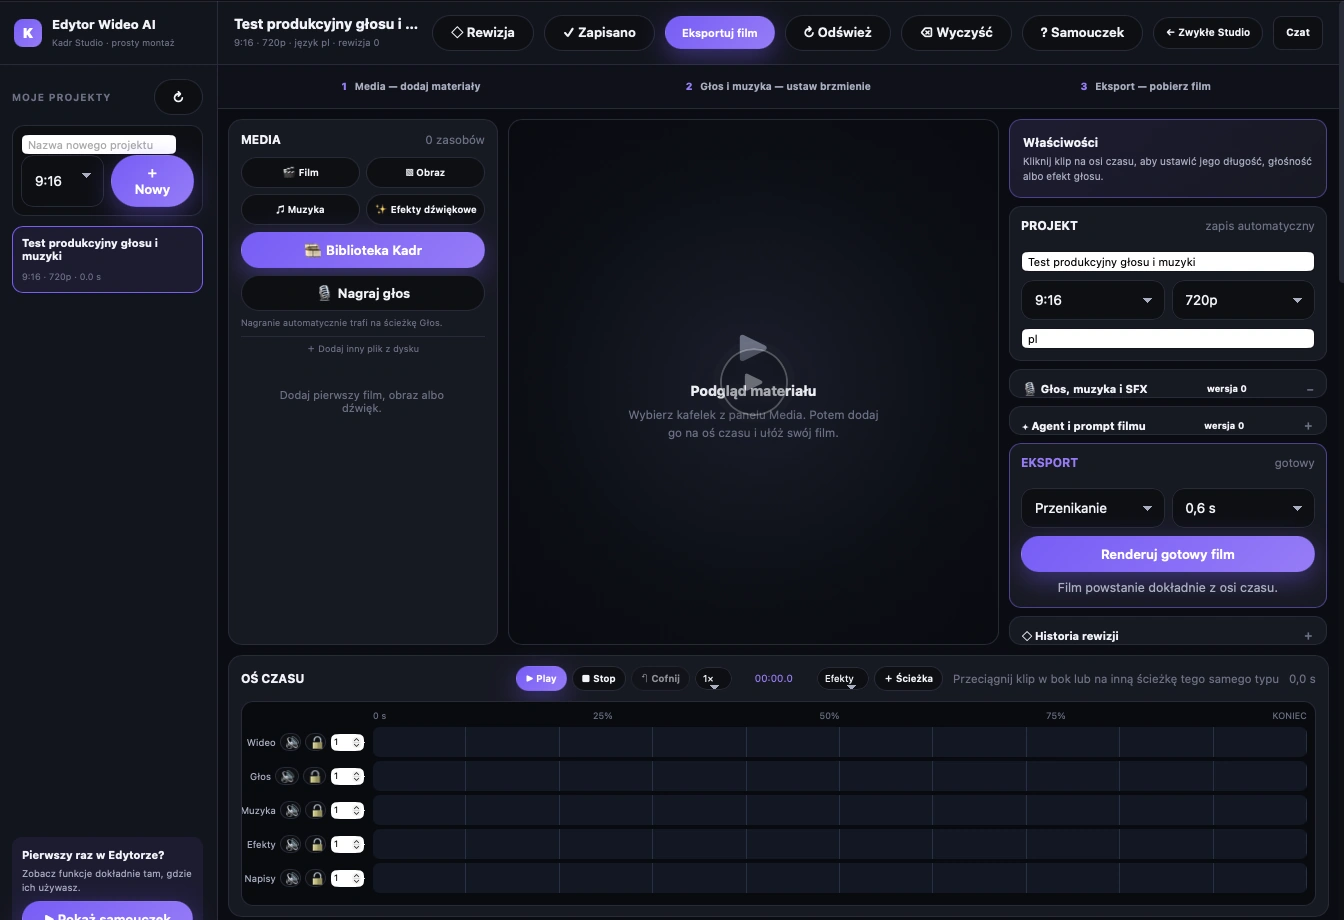Click the refresh projects icon beside Moje Projekty

pyautogui.click(x=178, y=97)
